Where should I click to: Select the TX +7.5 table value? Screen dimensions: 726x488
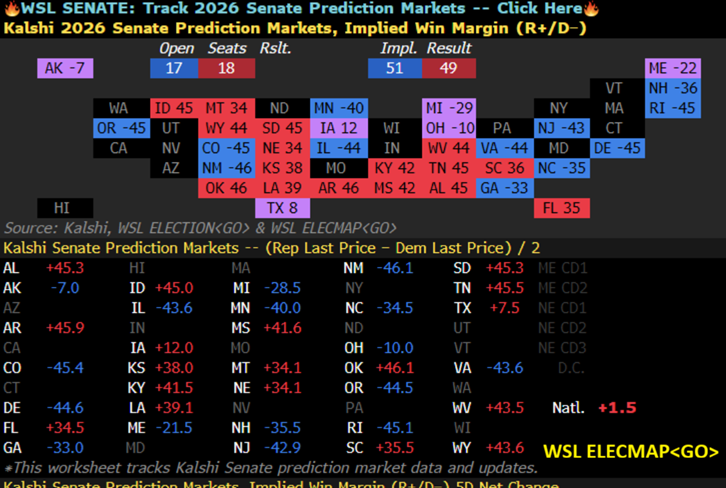point(505,307)
